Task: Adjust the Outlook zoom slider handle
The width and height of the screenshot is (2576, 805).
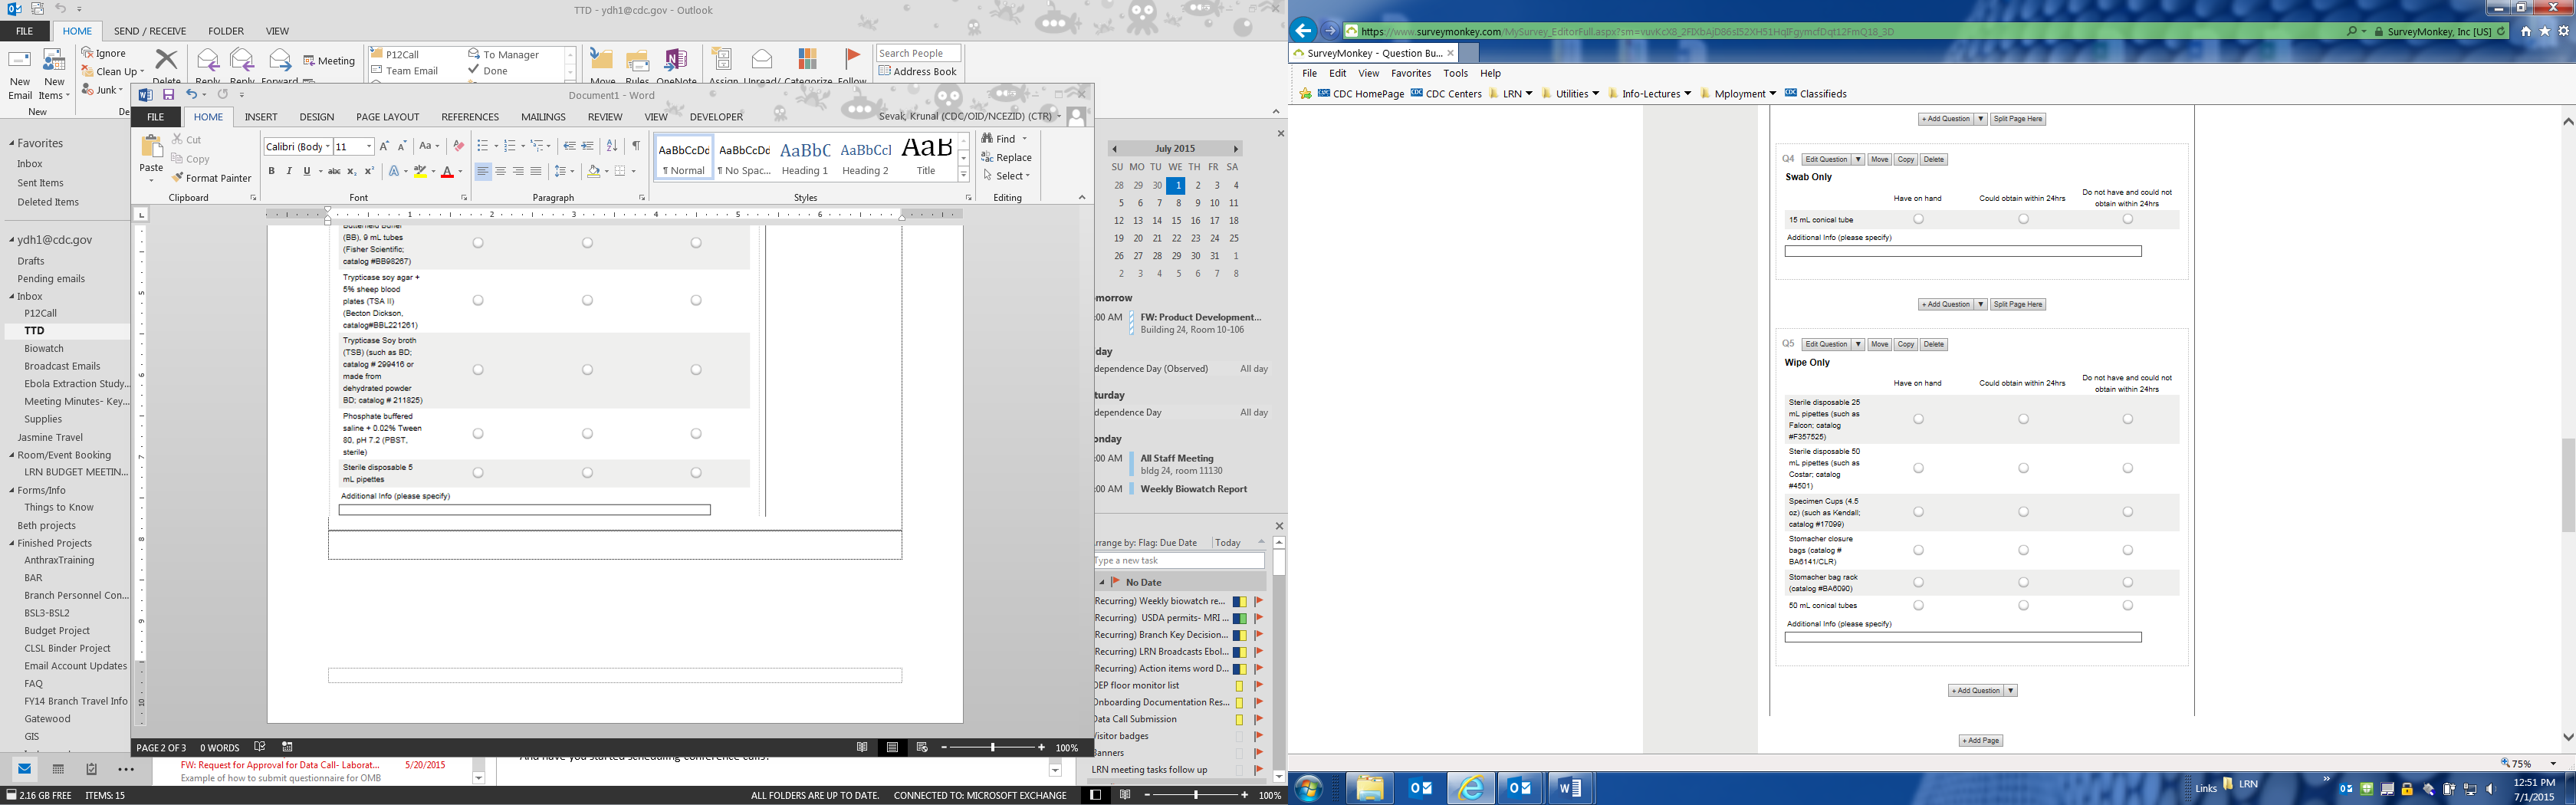Action: (x=1196, y=795)
